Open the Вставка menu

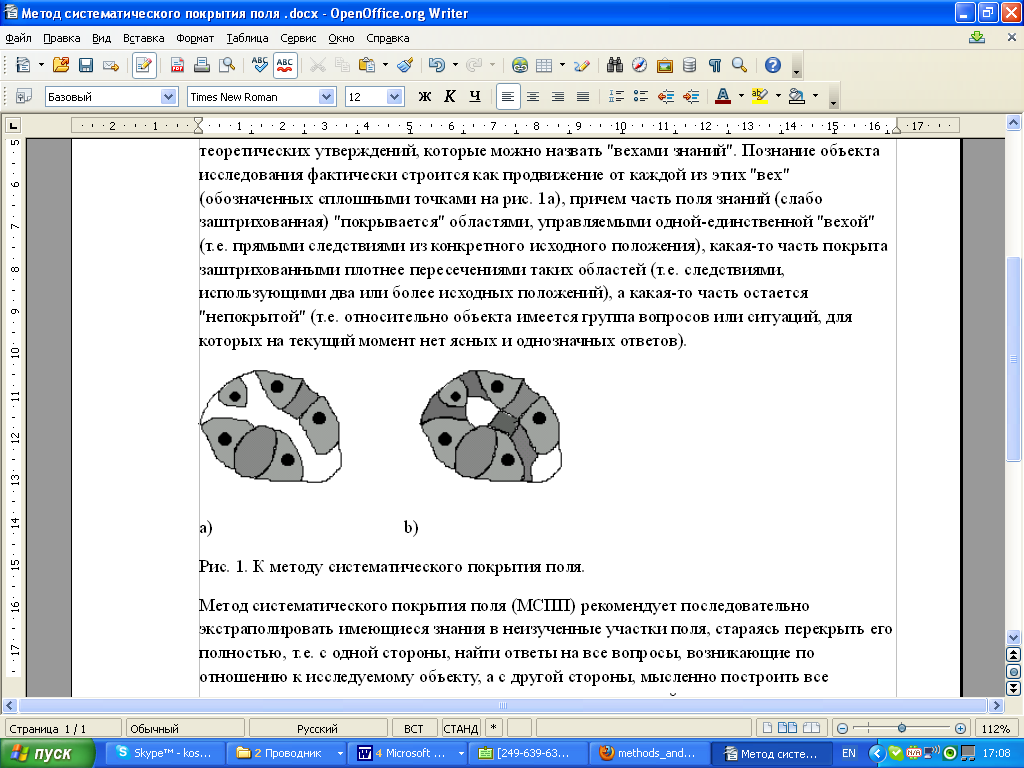144,39
